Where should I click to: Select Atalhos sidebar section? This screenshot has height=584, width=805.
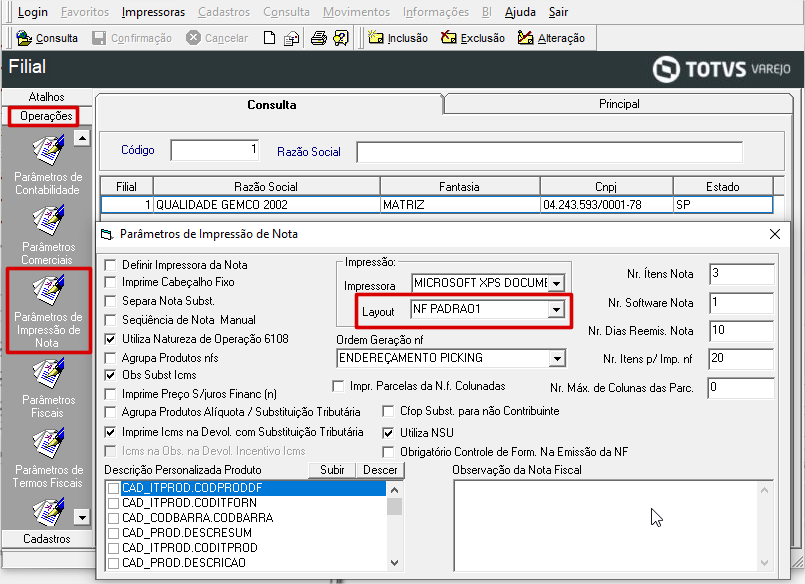point(46,96)
